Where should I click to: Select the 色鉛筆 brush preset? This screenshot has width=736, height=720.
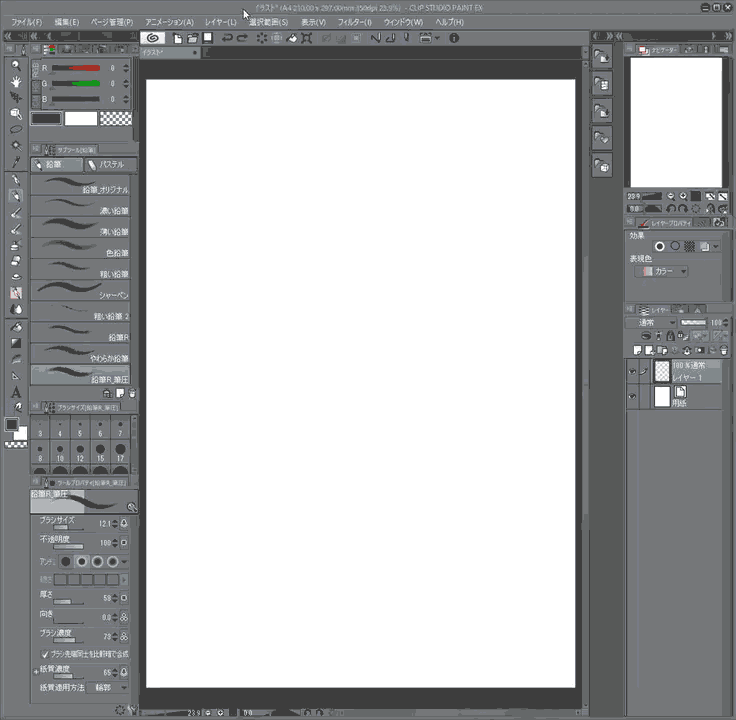(80, 248)
